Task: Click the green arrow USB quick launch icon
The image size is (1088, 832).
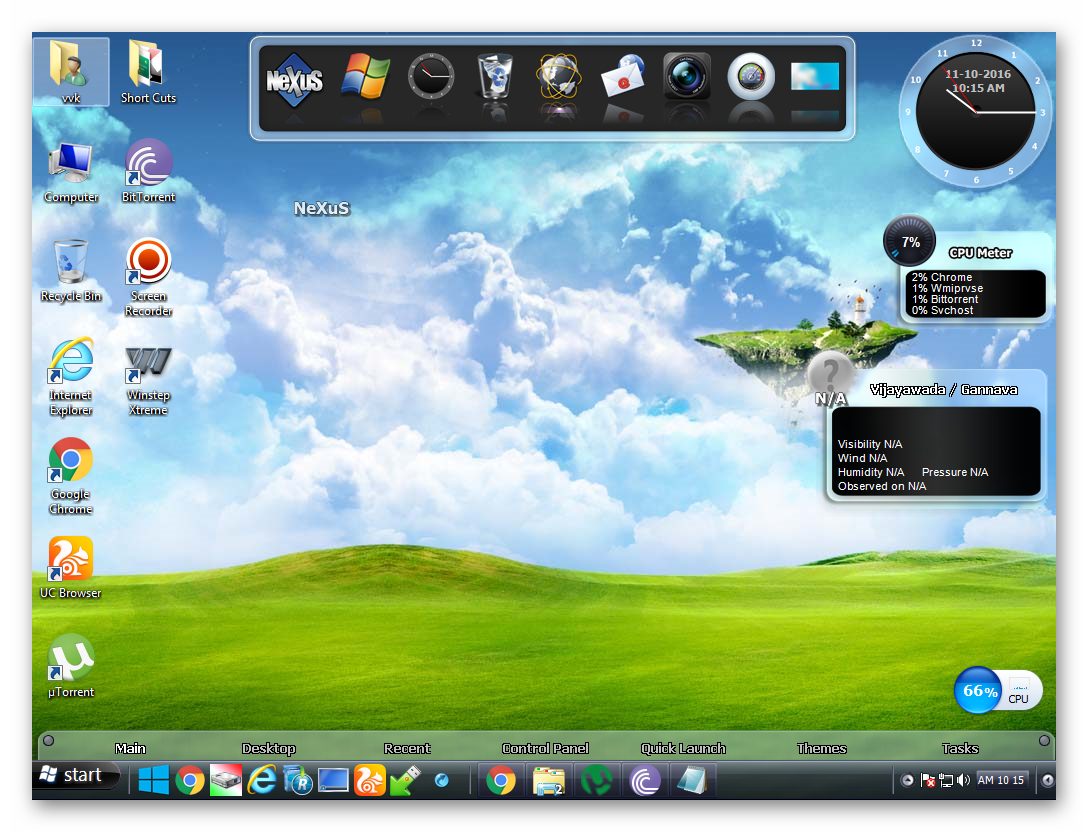Action: click(406, 780)
